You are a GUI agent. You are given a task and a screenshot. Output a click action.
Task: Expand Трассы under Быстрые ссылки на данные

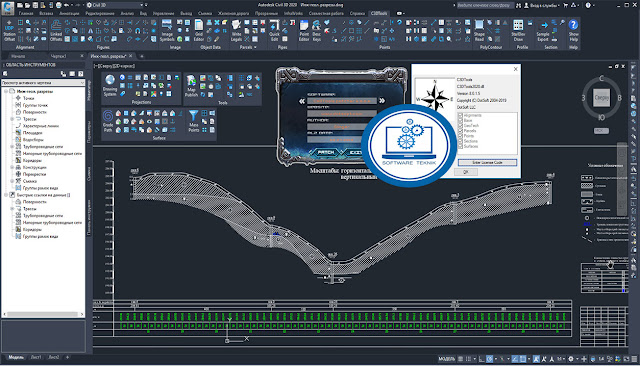point(12,209)
